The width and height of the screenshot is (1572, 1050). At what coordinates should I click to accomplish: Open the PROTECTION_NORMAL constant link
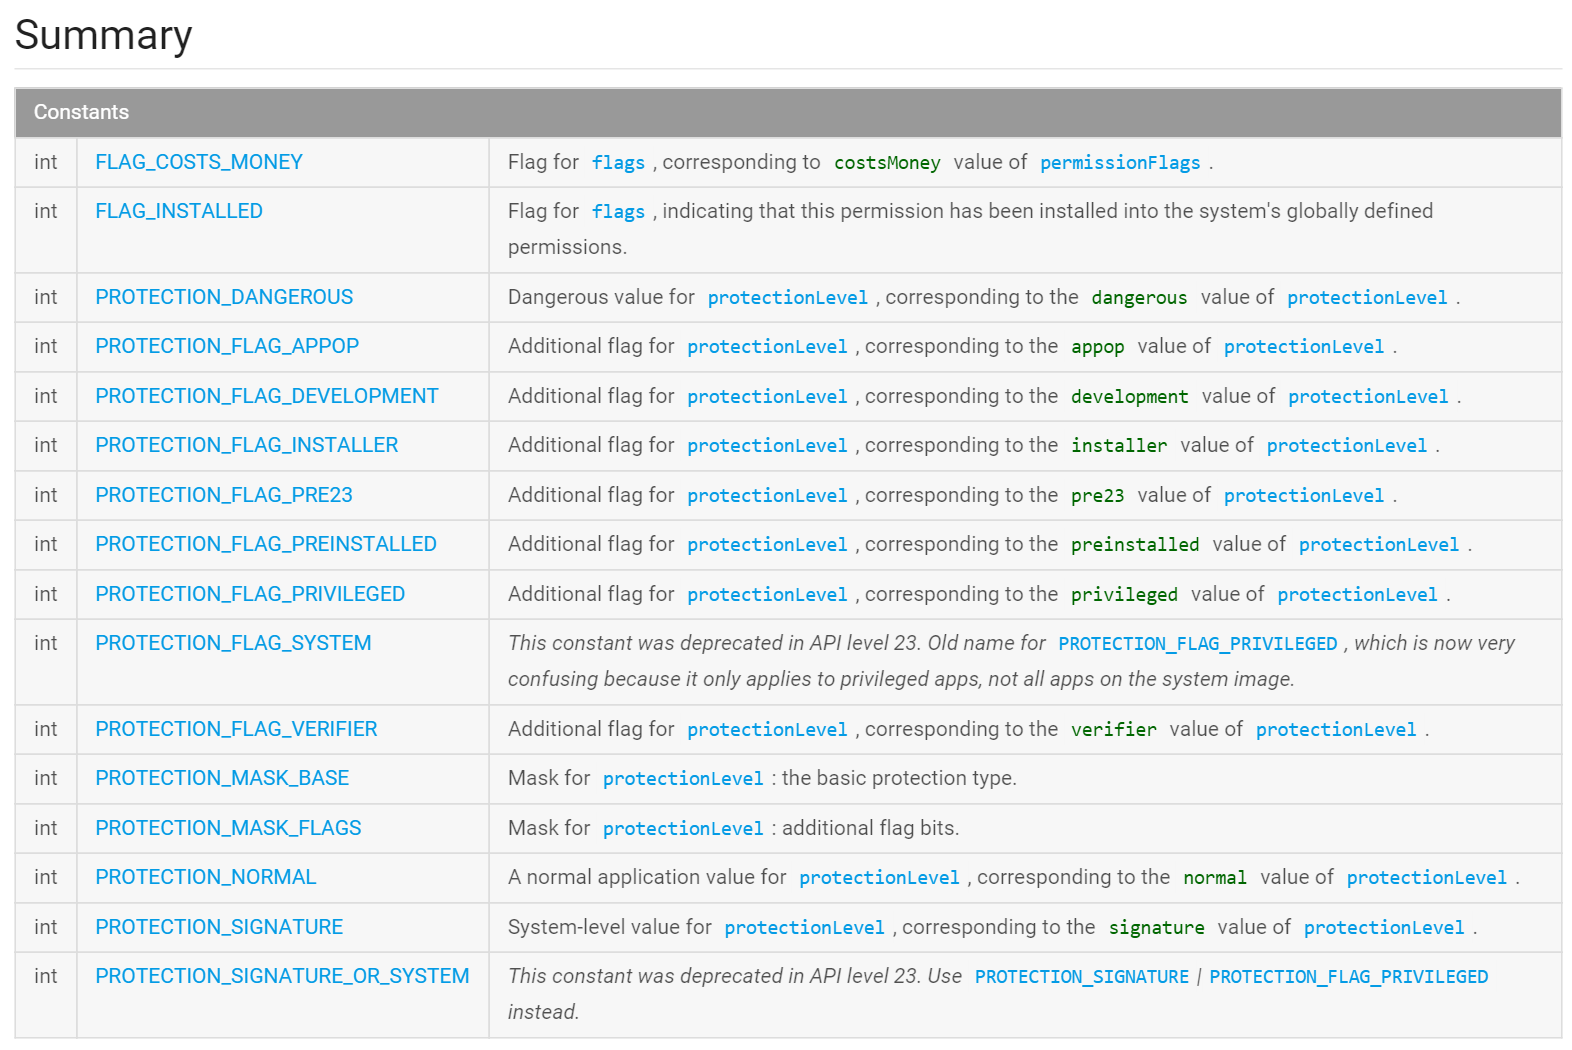(206, 877)
